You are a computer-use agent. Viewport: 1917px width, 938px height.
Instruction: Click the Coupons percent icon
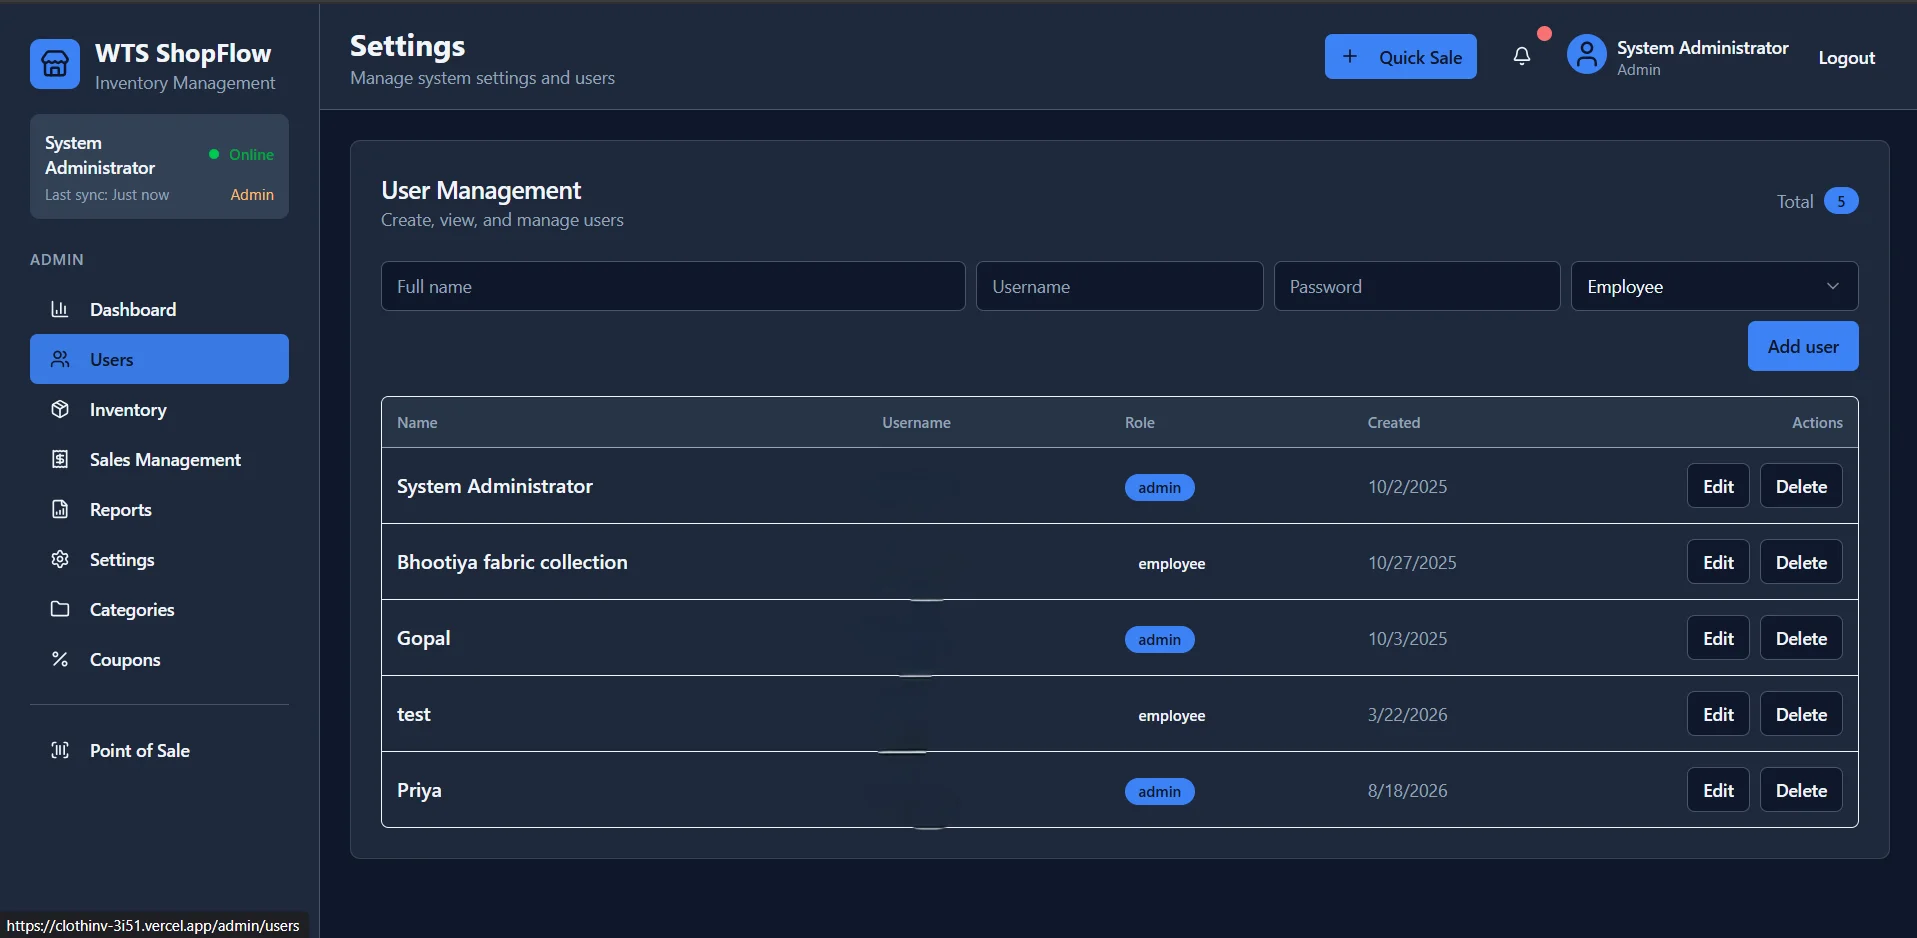60,659
